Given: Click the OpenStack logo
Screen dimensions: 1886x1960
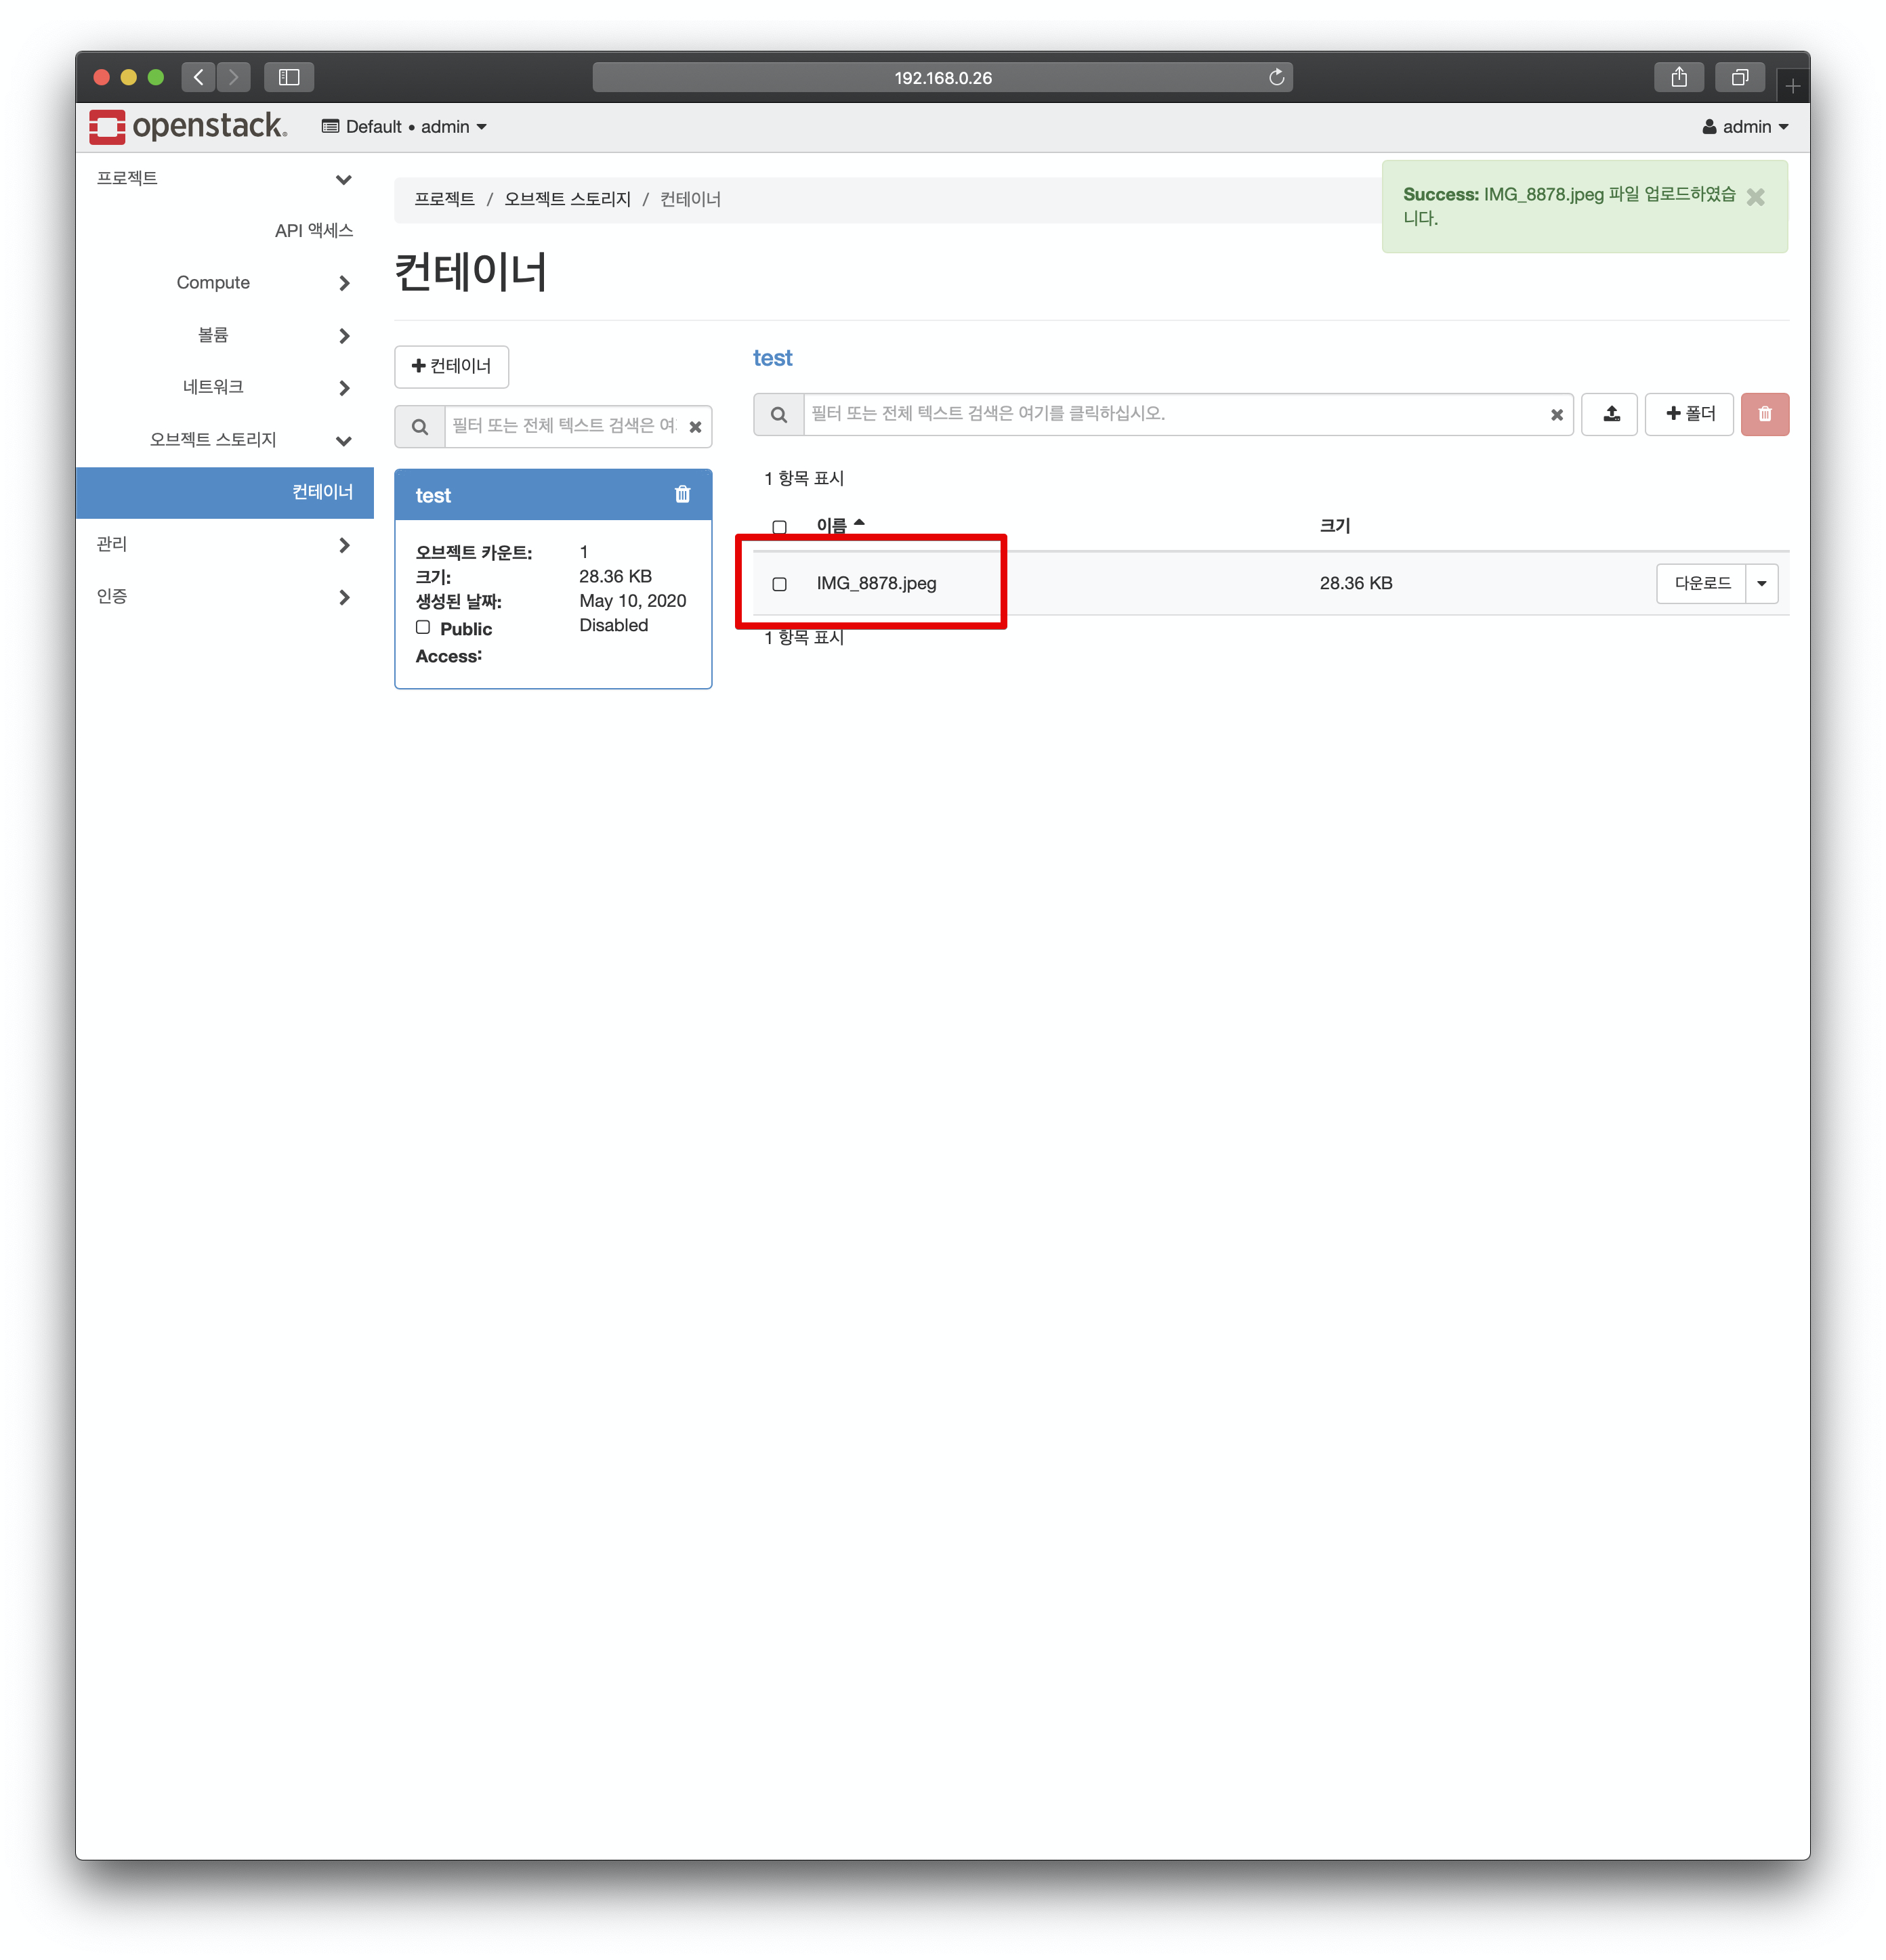Looking at the screenshot, I should [x=188, y=127].
